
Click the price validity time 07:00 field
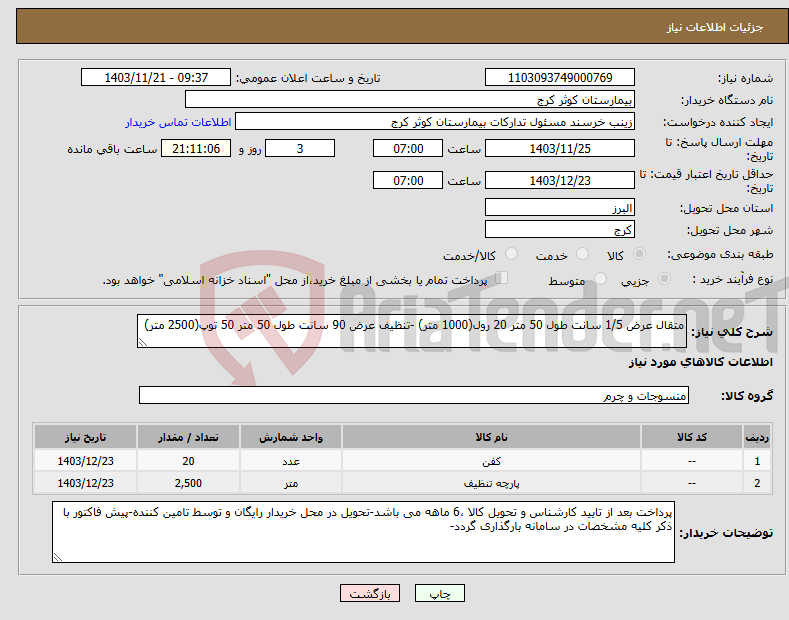(x=408, y=180)
